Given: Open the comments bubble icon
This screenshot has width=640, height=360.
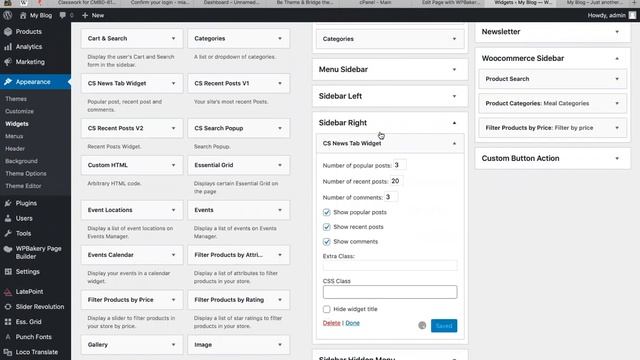Looking at the screenshot, I should [62, 16].
